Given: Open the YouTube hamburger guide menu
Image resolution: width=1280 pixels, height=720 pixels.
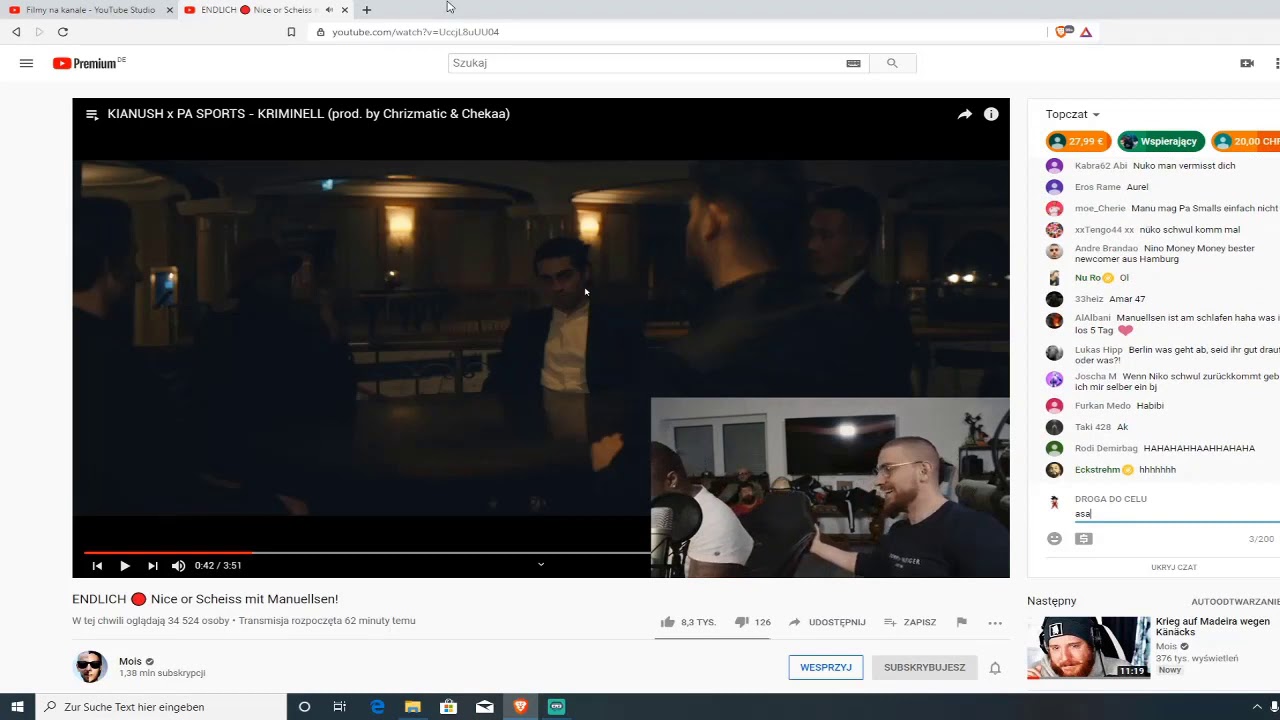Looking at the screenshot, I should point(26,63).
